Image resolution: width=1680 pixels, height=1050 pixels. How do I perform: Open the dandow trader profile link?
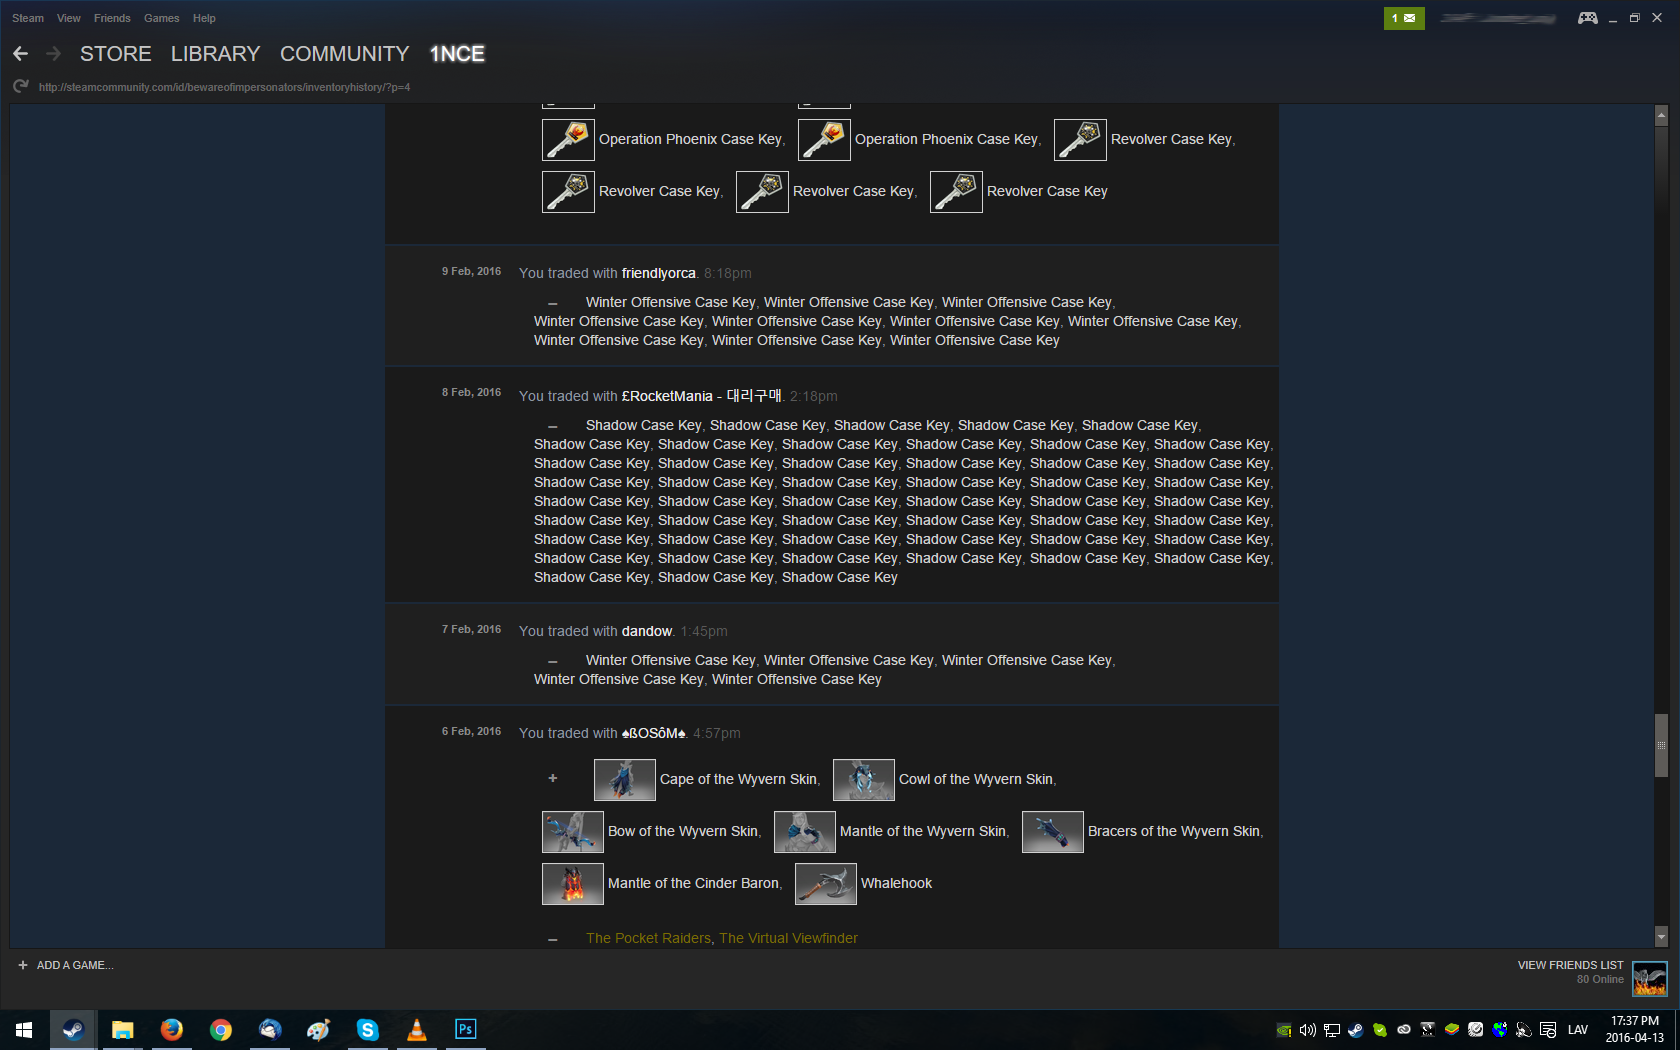tap(646, 631)
